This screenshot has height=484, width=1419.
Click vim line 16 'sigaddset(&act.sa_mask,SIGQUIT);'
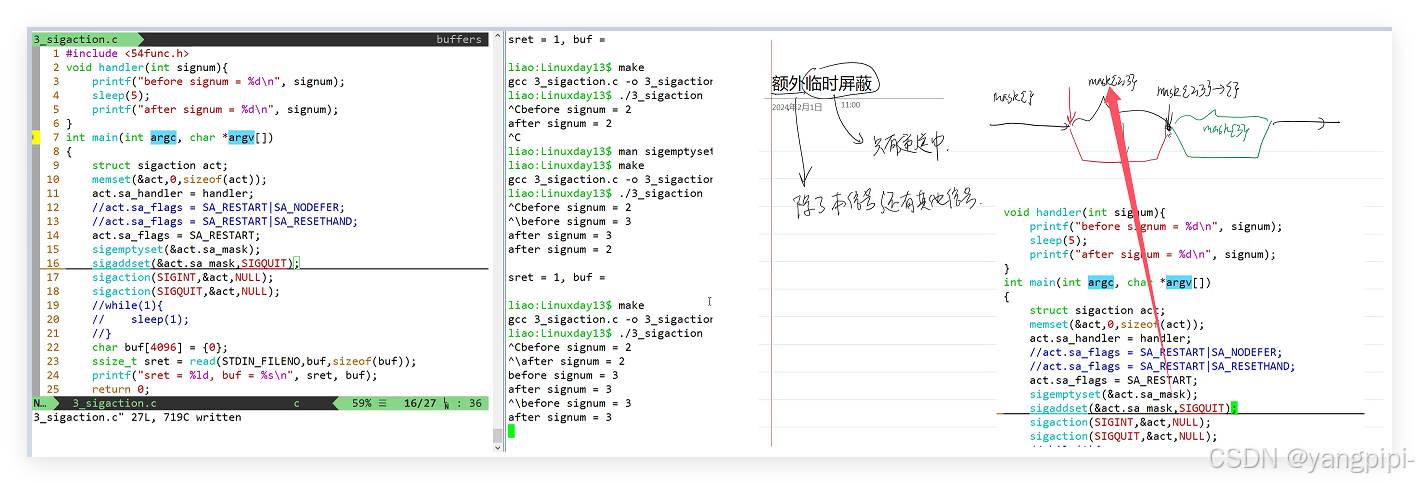point(196,264)
